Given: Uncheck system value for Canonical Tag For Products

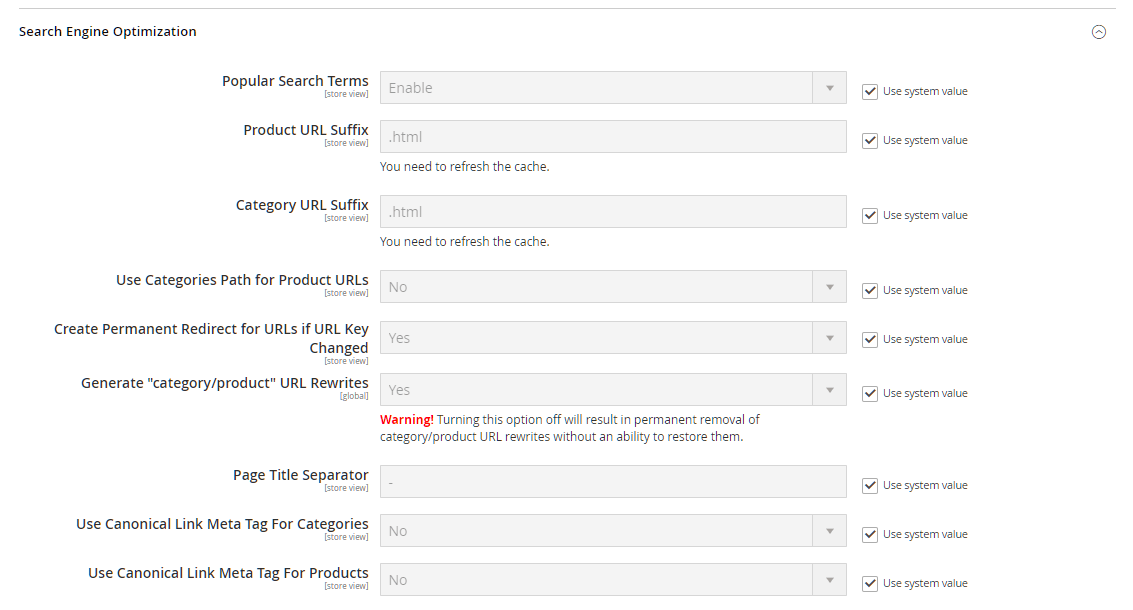Looking at the screenshot, I should [869, 583].
